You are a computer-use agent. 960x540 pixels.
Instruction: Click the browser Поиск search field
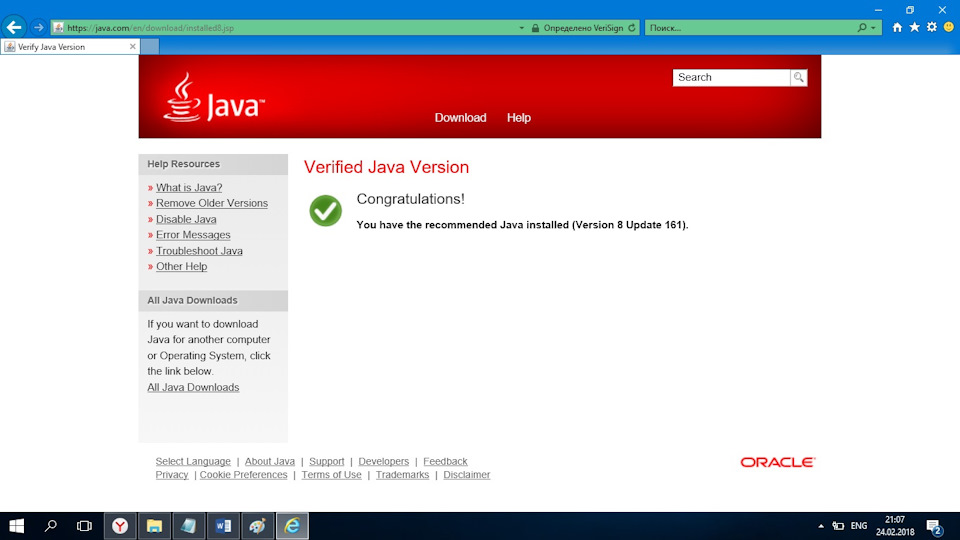point(752,28)
